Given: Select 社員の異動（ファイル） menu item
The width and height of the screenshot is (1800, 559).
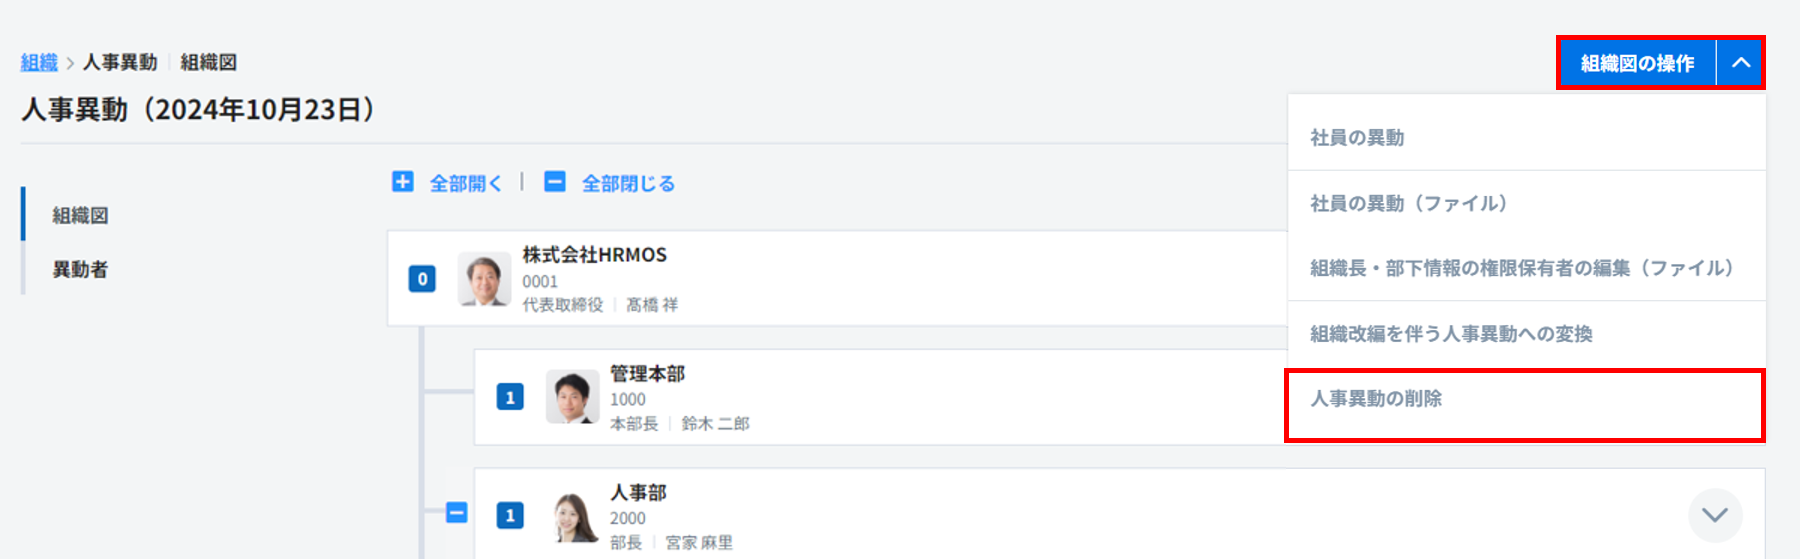Looking at the screenshot, I should (x=1408, y=204).
